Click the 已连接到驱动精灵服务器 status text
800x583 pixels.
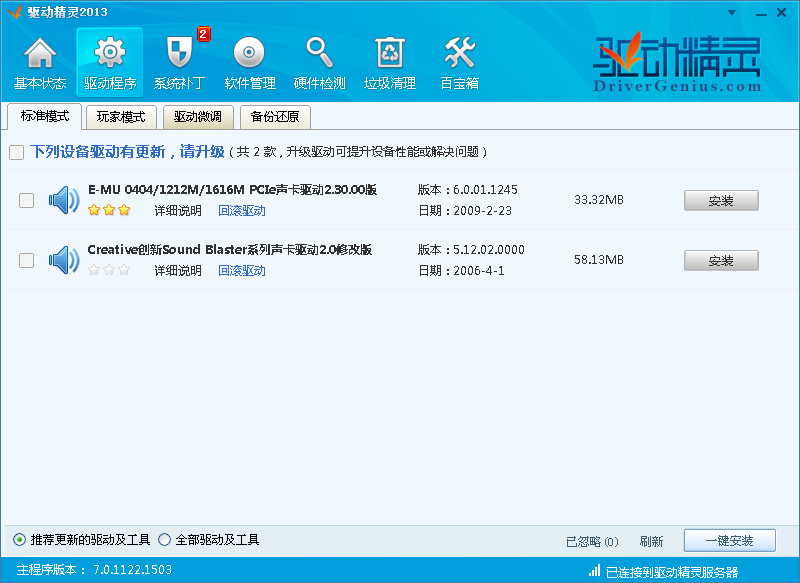[672, 572]
